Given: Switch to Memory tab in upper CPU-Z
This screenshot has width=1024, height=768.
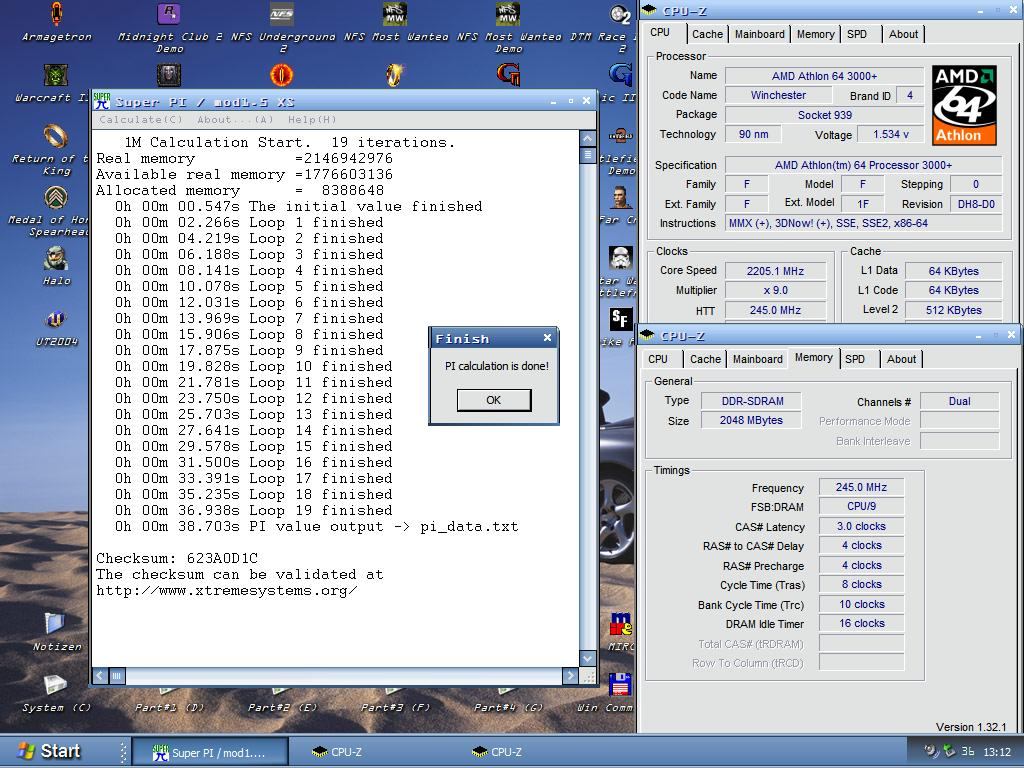Looking at the screenshot, I should click(815, 34).
